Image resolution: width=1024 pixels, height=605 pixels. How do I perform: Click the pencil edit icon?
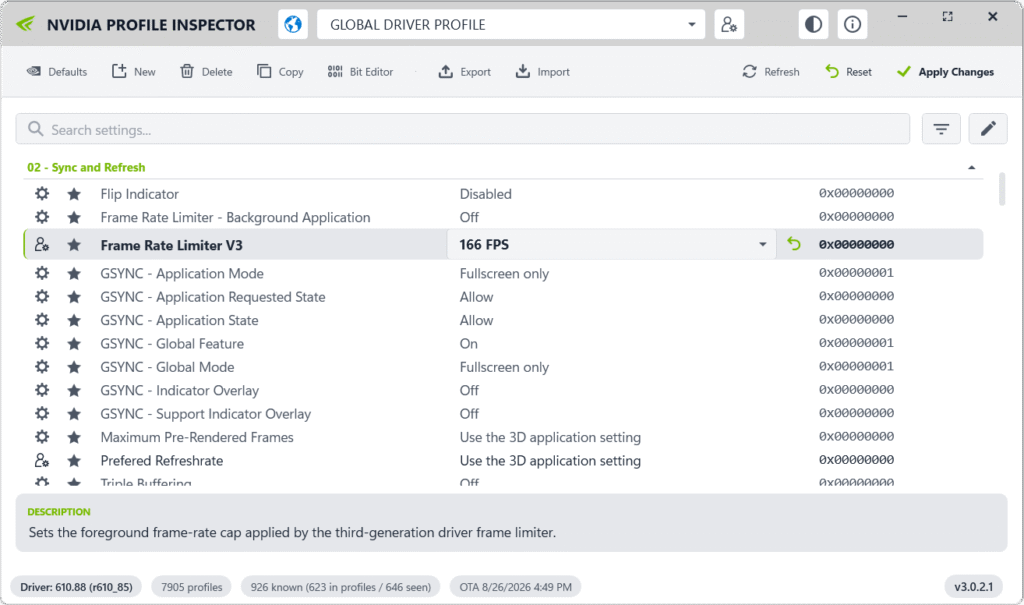(988, 129)
